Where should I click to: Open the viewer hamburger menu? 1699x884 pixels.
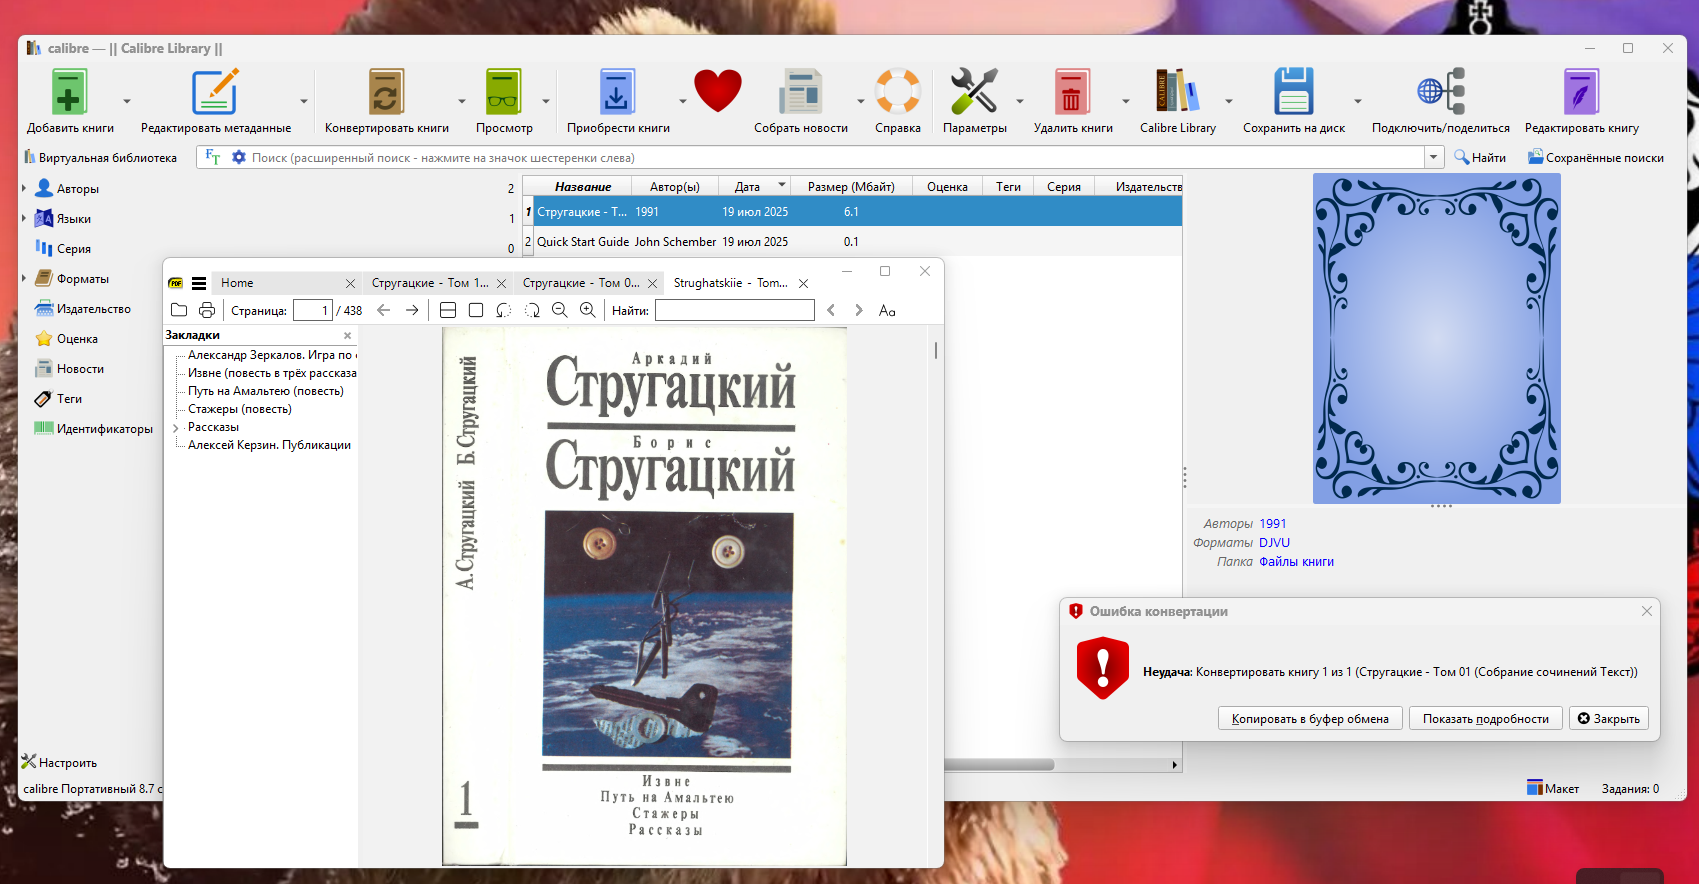[199, 283]
